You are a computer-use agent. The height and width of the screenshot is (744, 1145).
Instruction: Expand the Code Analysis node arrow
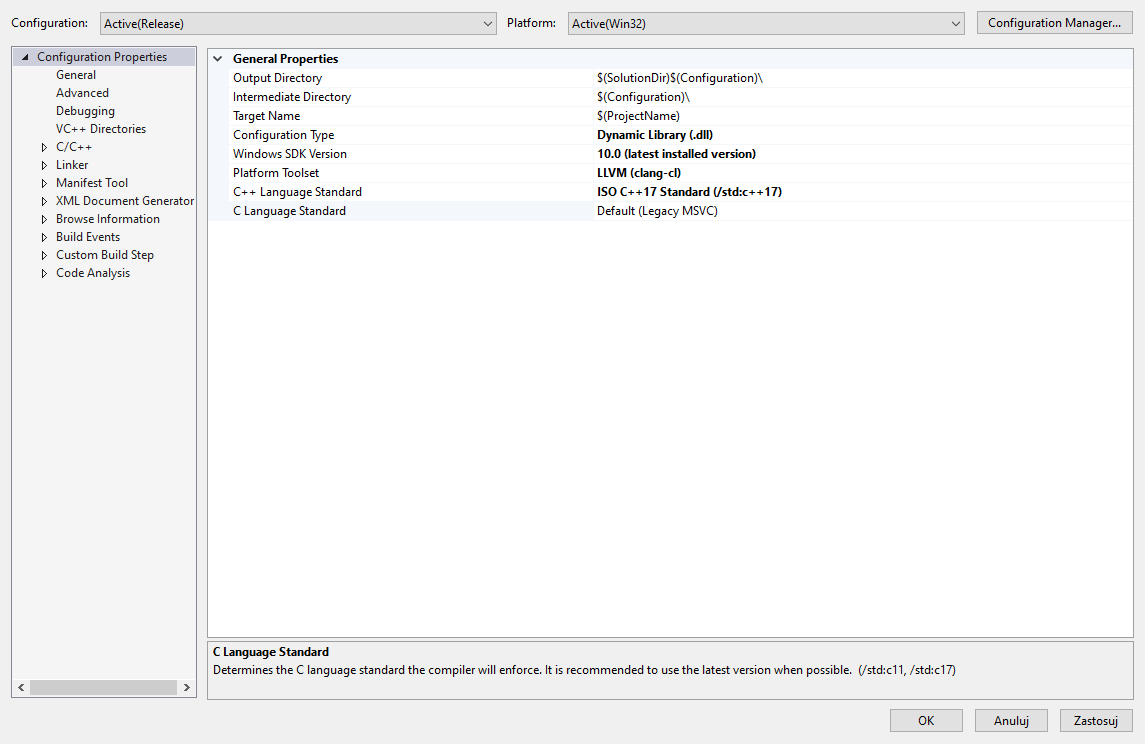(44, 273)
